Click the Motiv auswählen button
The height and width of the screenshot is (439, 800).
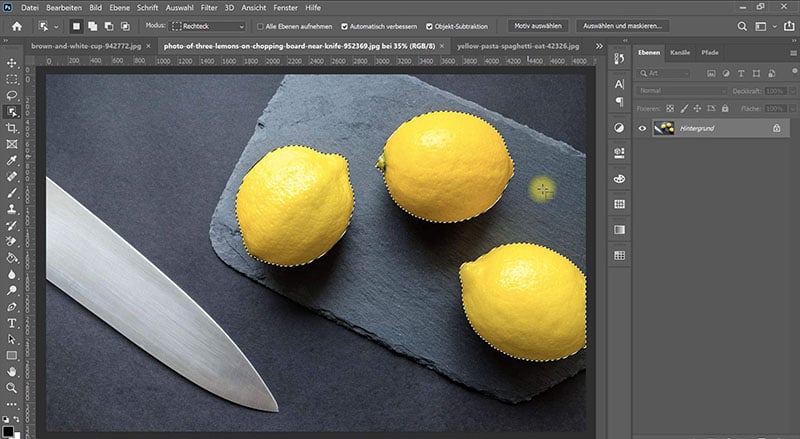tap(538, 26)
